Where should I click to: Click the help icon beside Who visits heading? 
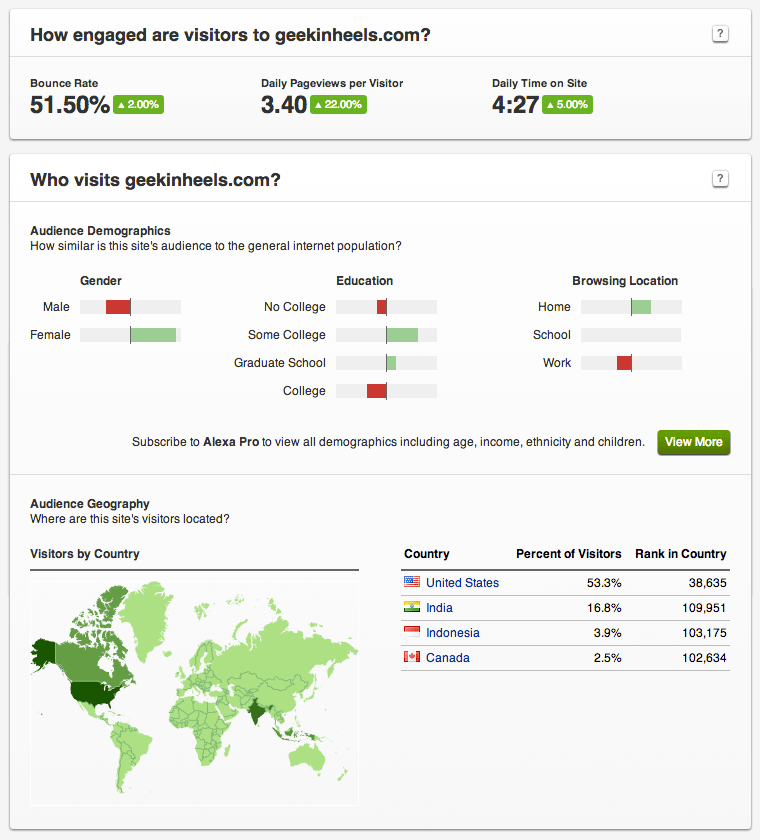720,178
